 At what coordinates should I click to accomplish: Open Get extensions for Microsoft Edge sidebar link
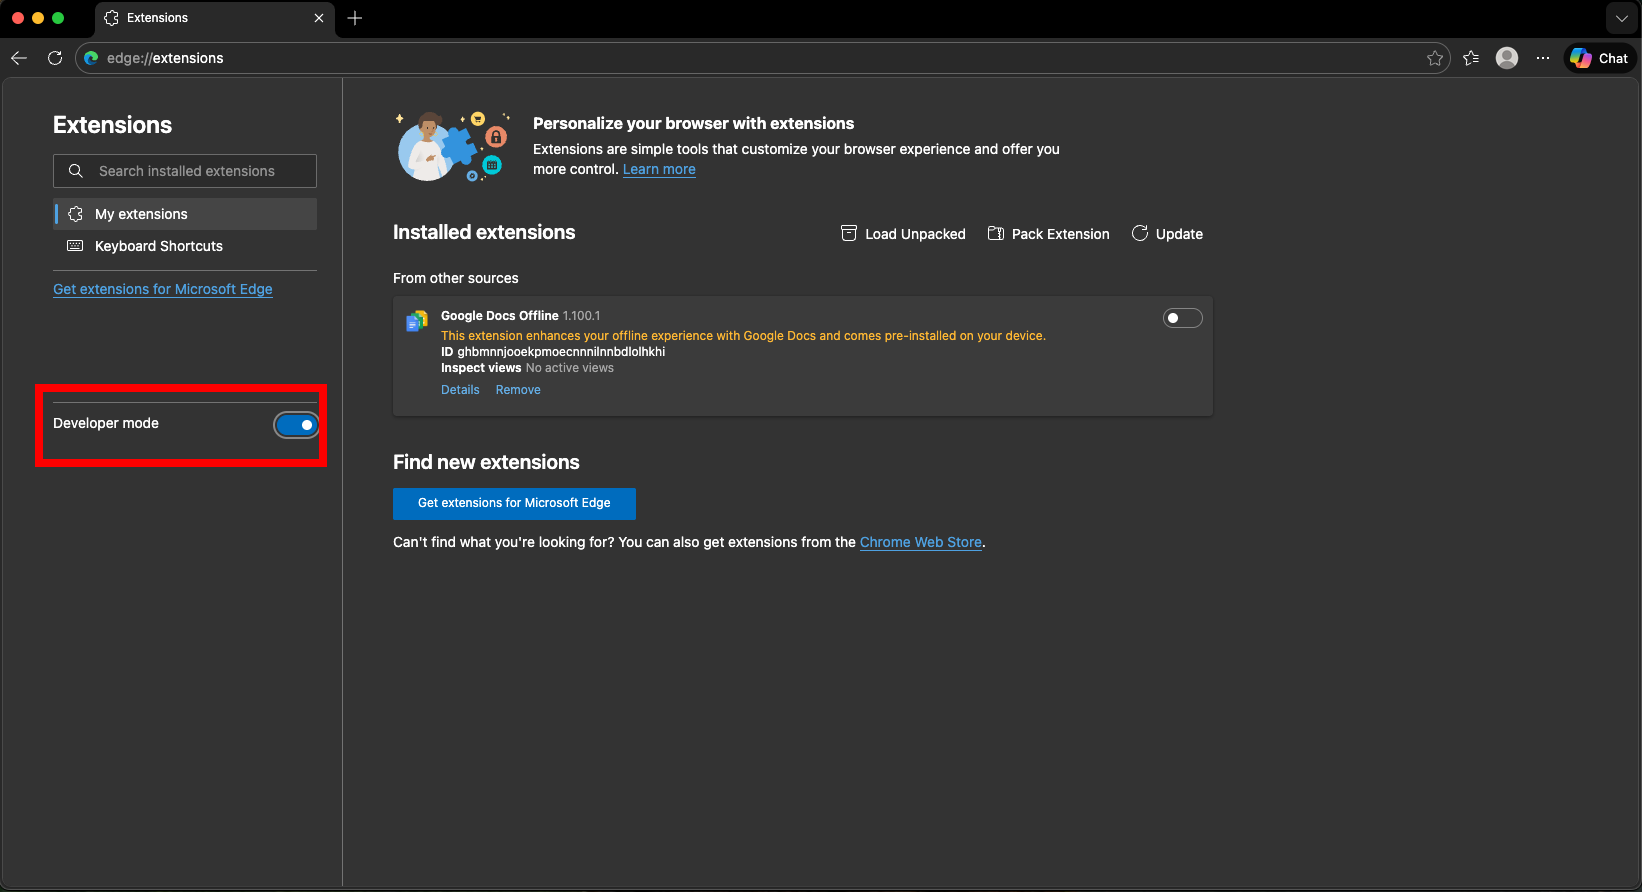(x=163, y=289)
